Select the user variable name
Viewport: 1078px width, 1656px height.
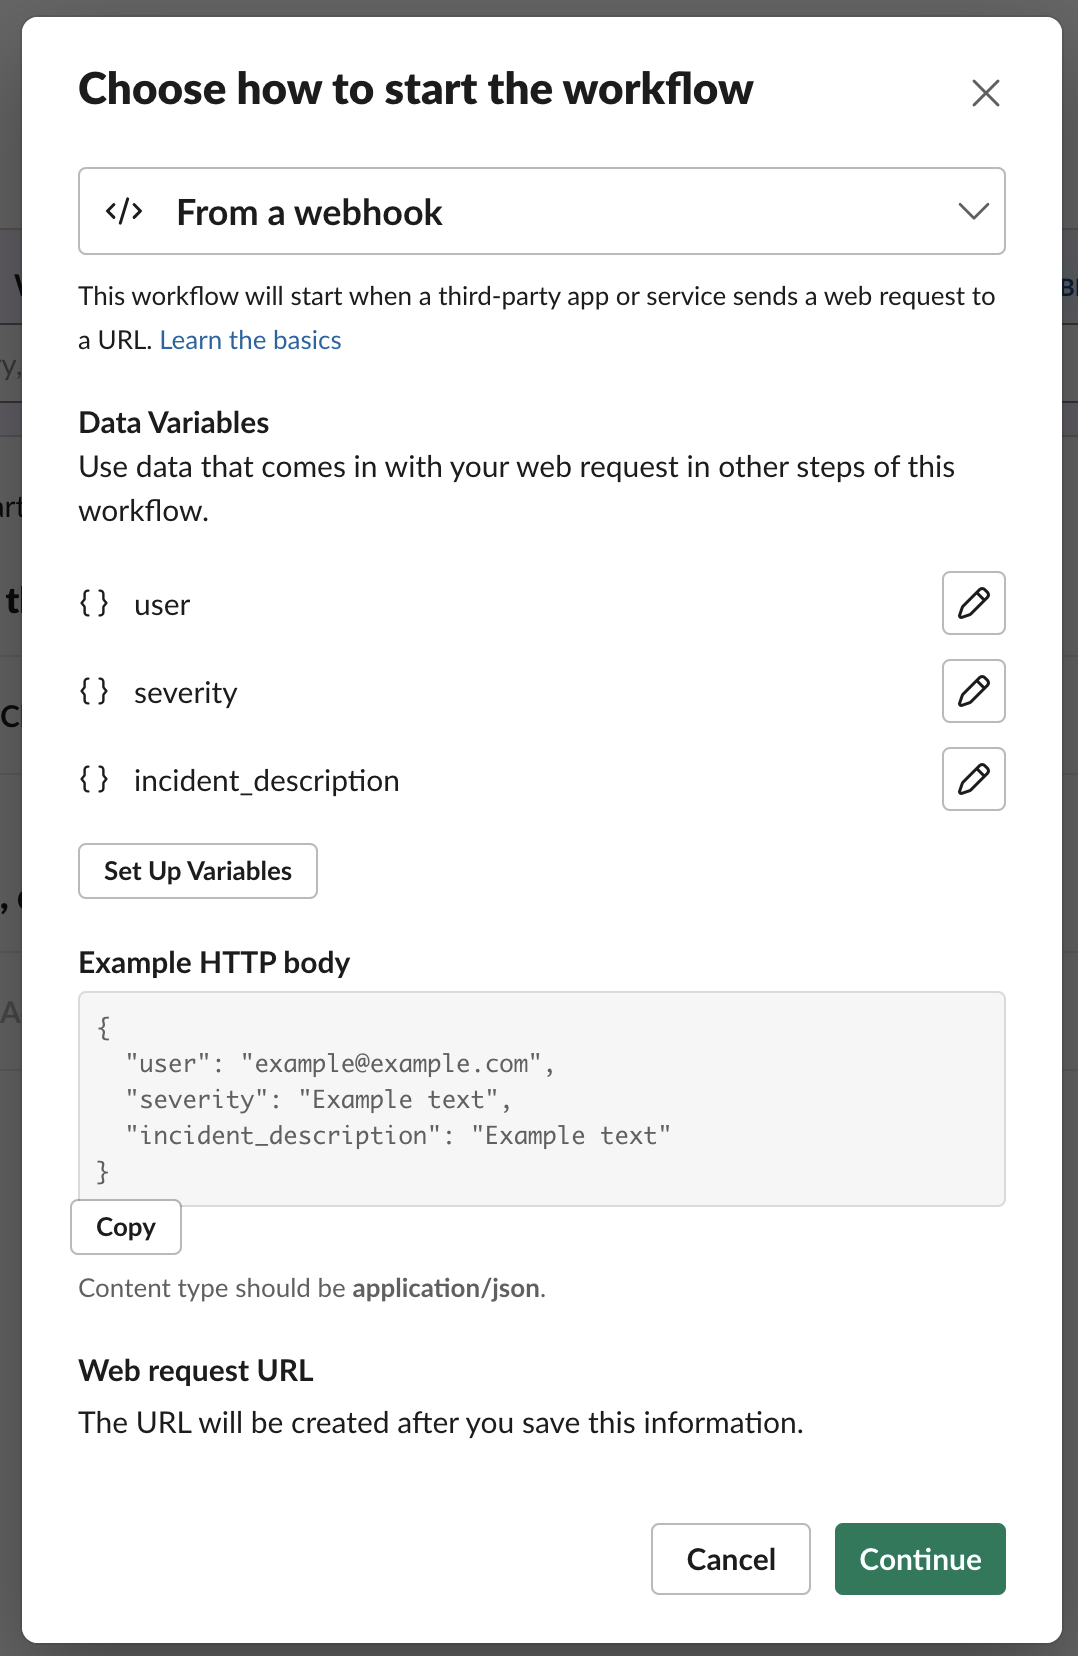162,605
